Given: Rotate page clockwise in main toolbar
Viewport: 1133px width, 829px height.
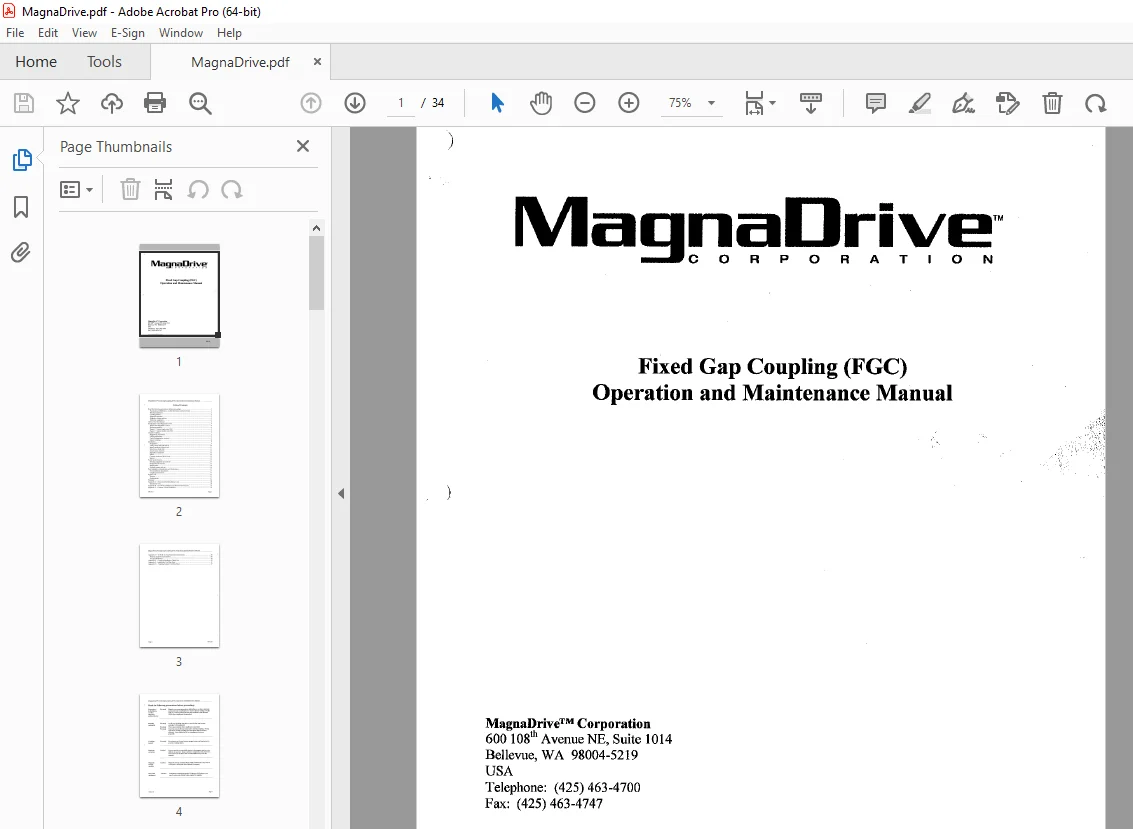Looking at the screenshot, I should 1095,103.
